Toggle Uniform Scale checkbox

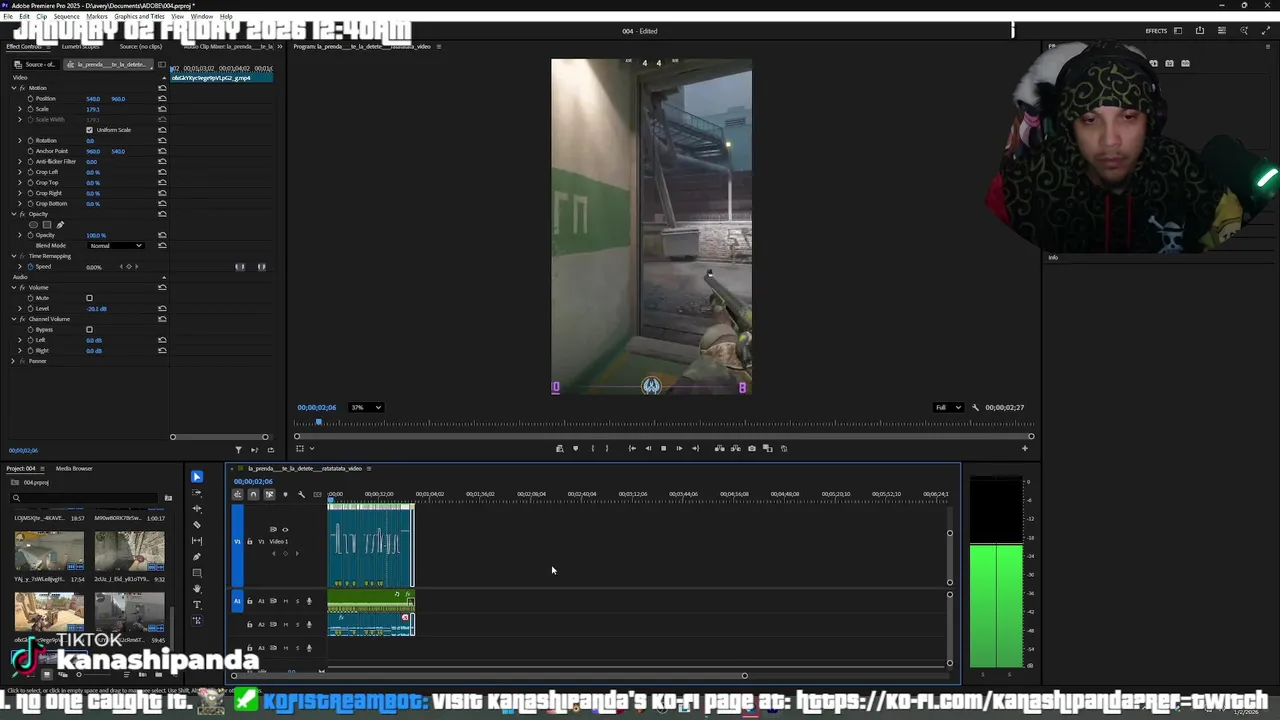[89, 130]
